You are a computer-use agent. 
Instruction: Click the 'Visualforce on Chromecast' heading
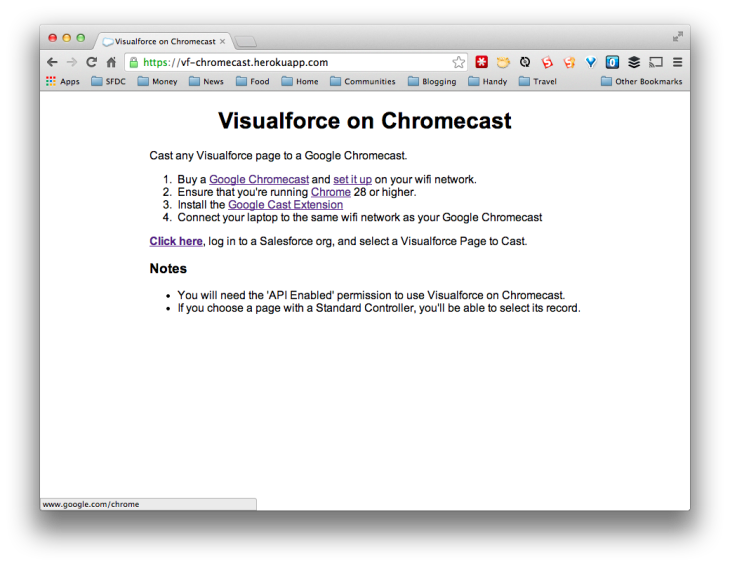[365, 121]
